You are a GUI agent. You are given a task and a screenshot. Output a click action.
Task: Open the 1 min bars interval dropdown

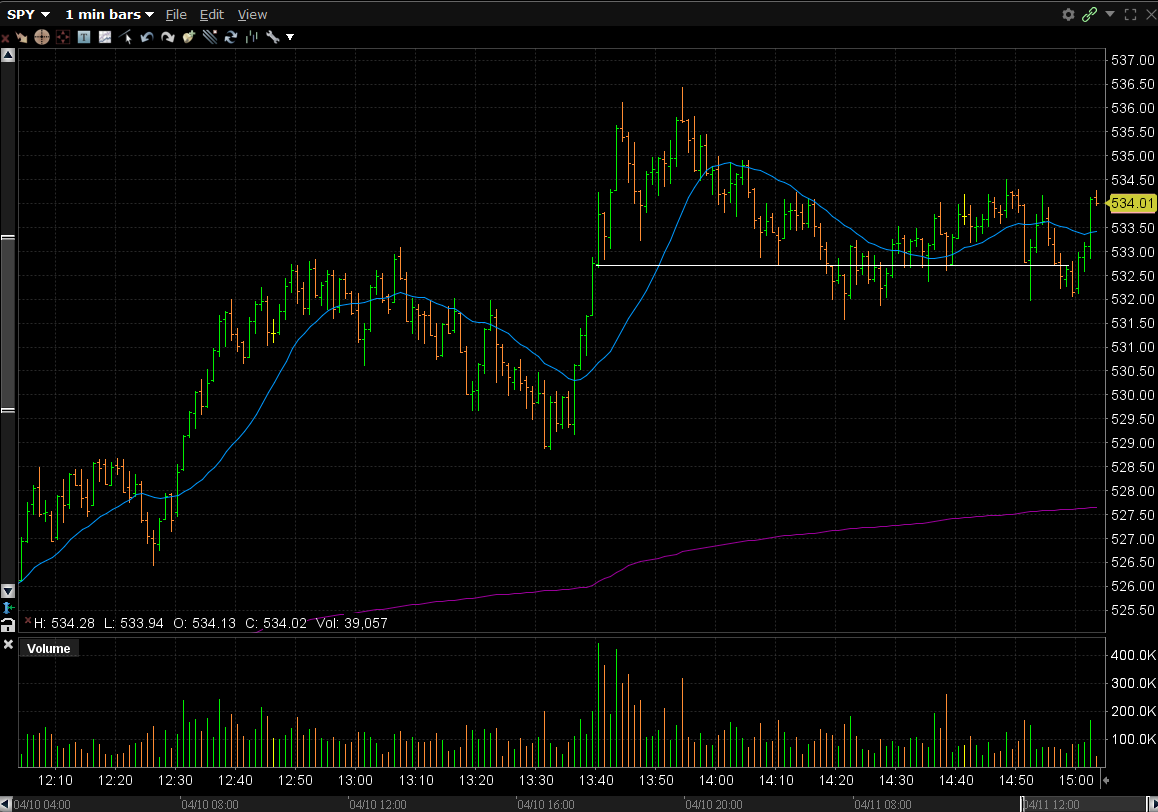click(109, 14)
